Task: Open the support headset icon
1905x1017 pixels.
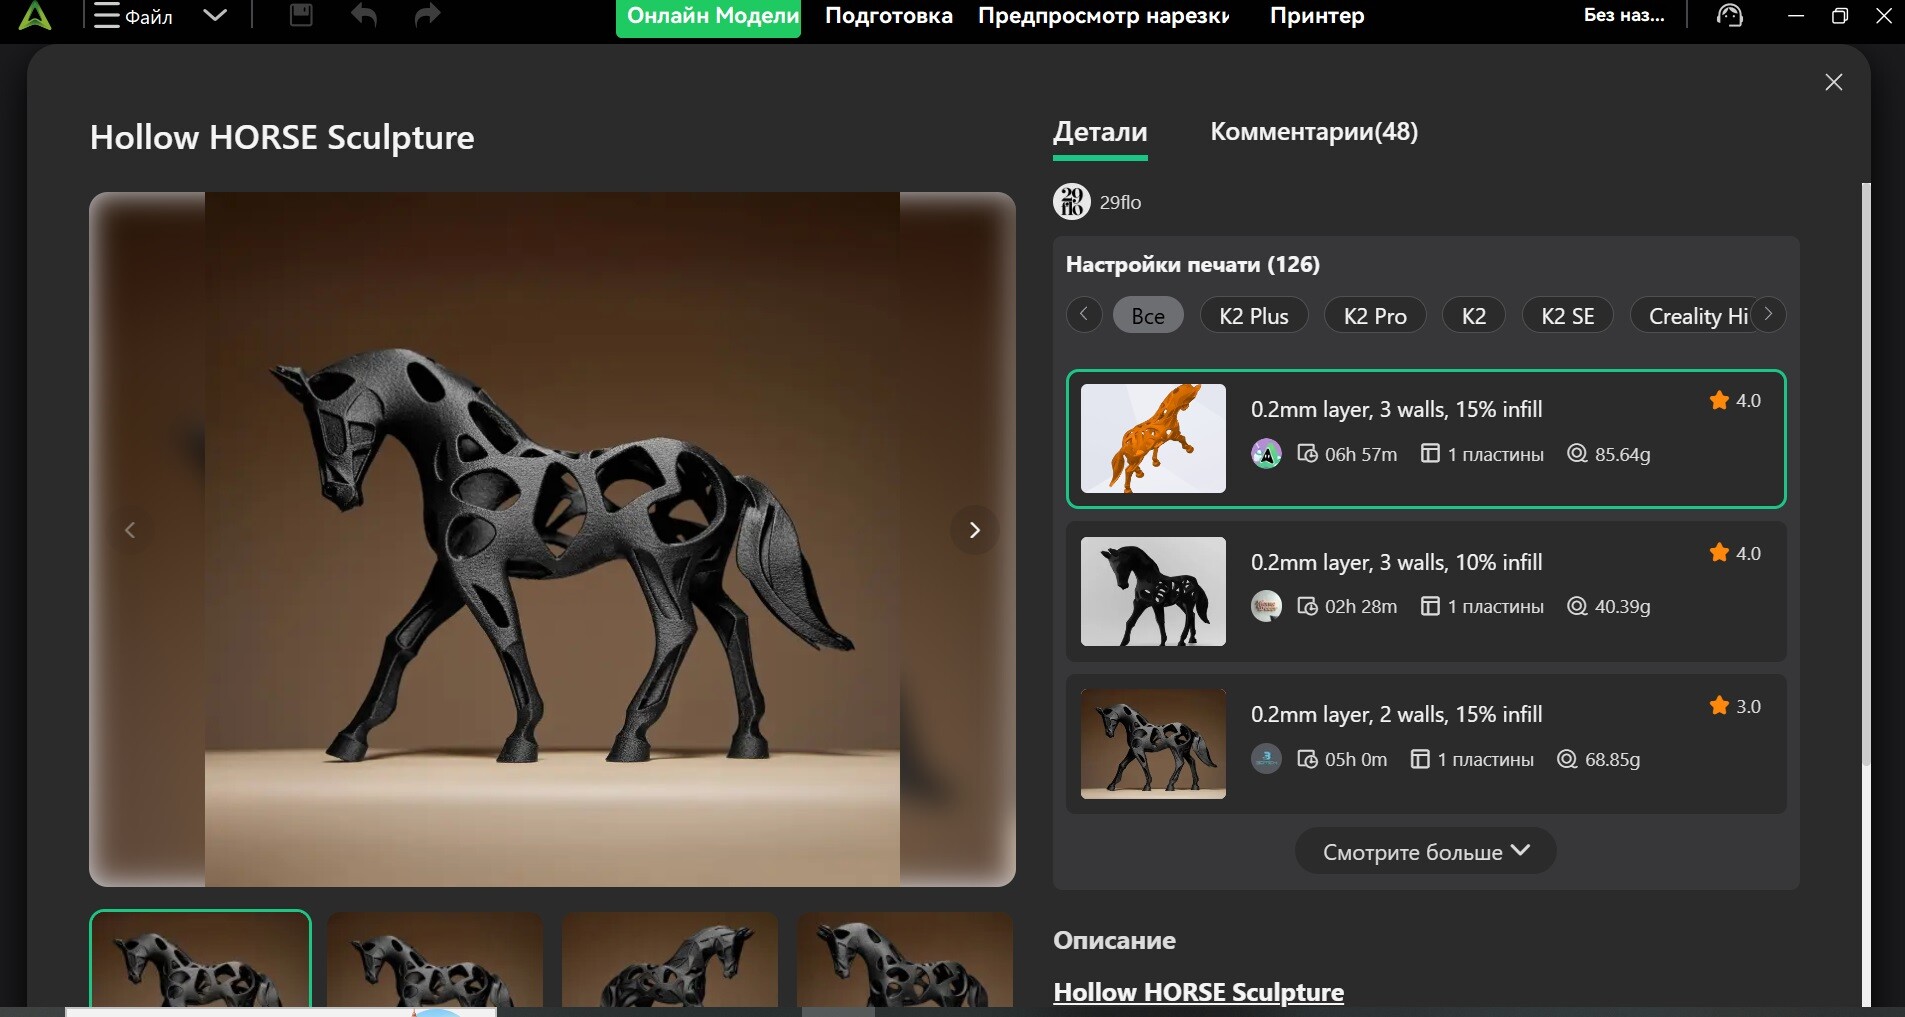Action: 1730,16
